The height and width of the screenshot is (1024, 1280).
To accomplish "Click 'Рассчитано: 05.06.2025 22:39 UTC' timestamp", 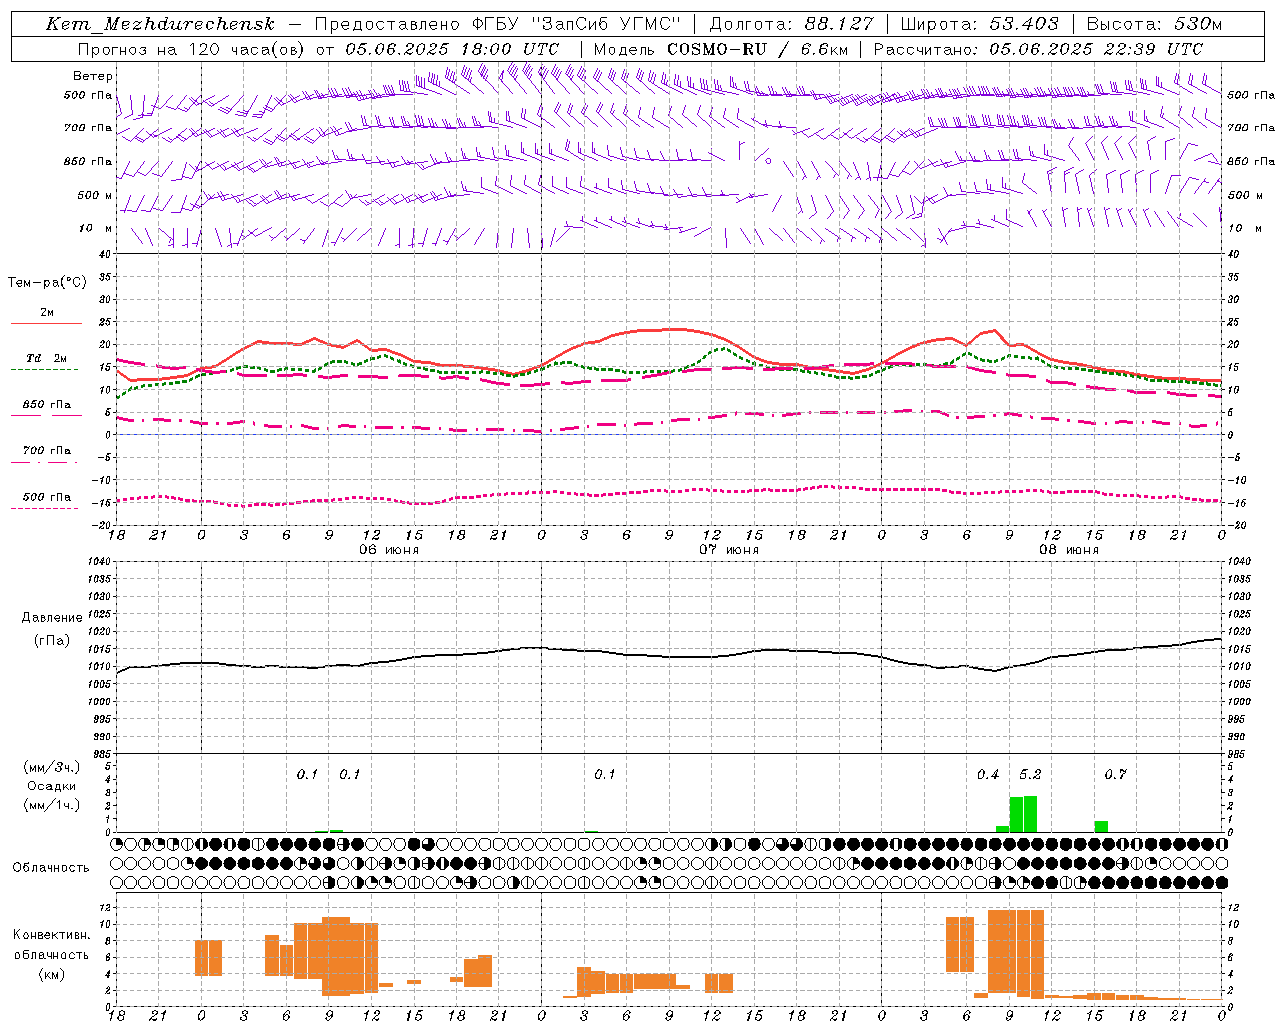I will pyautogui.click(x=1038, y=49).
